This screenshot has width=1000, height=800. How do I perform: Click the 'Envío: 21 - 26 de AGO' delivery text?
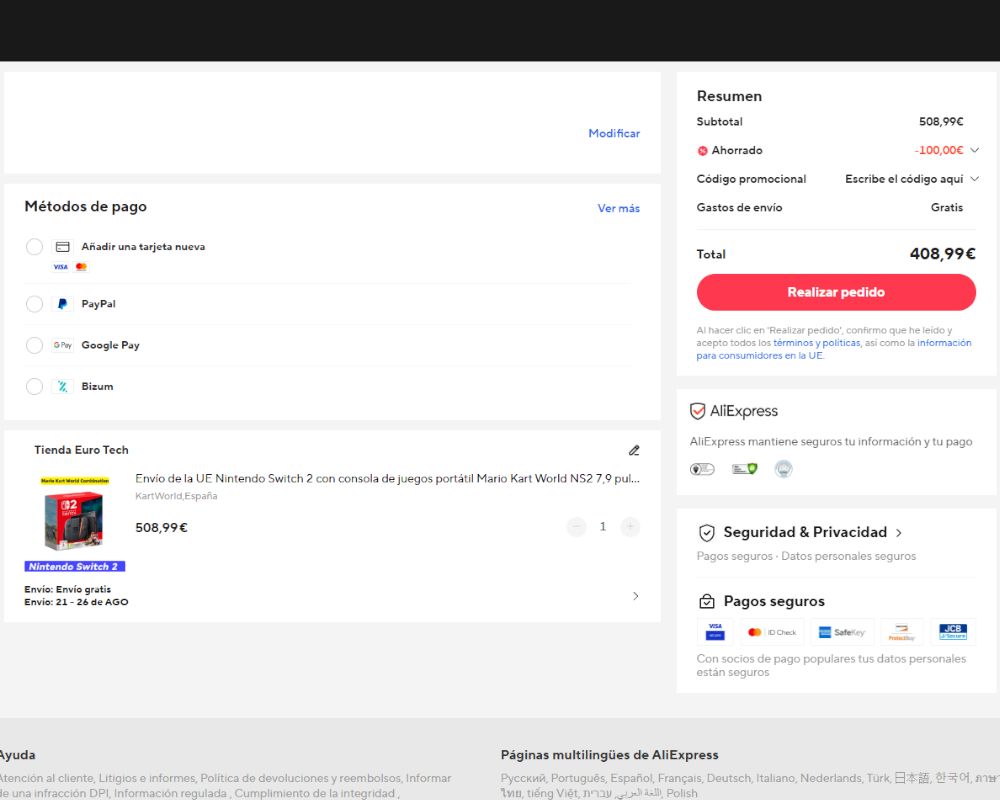77,602
